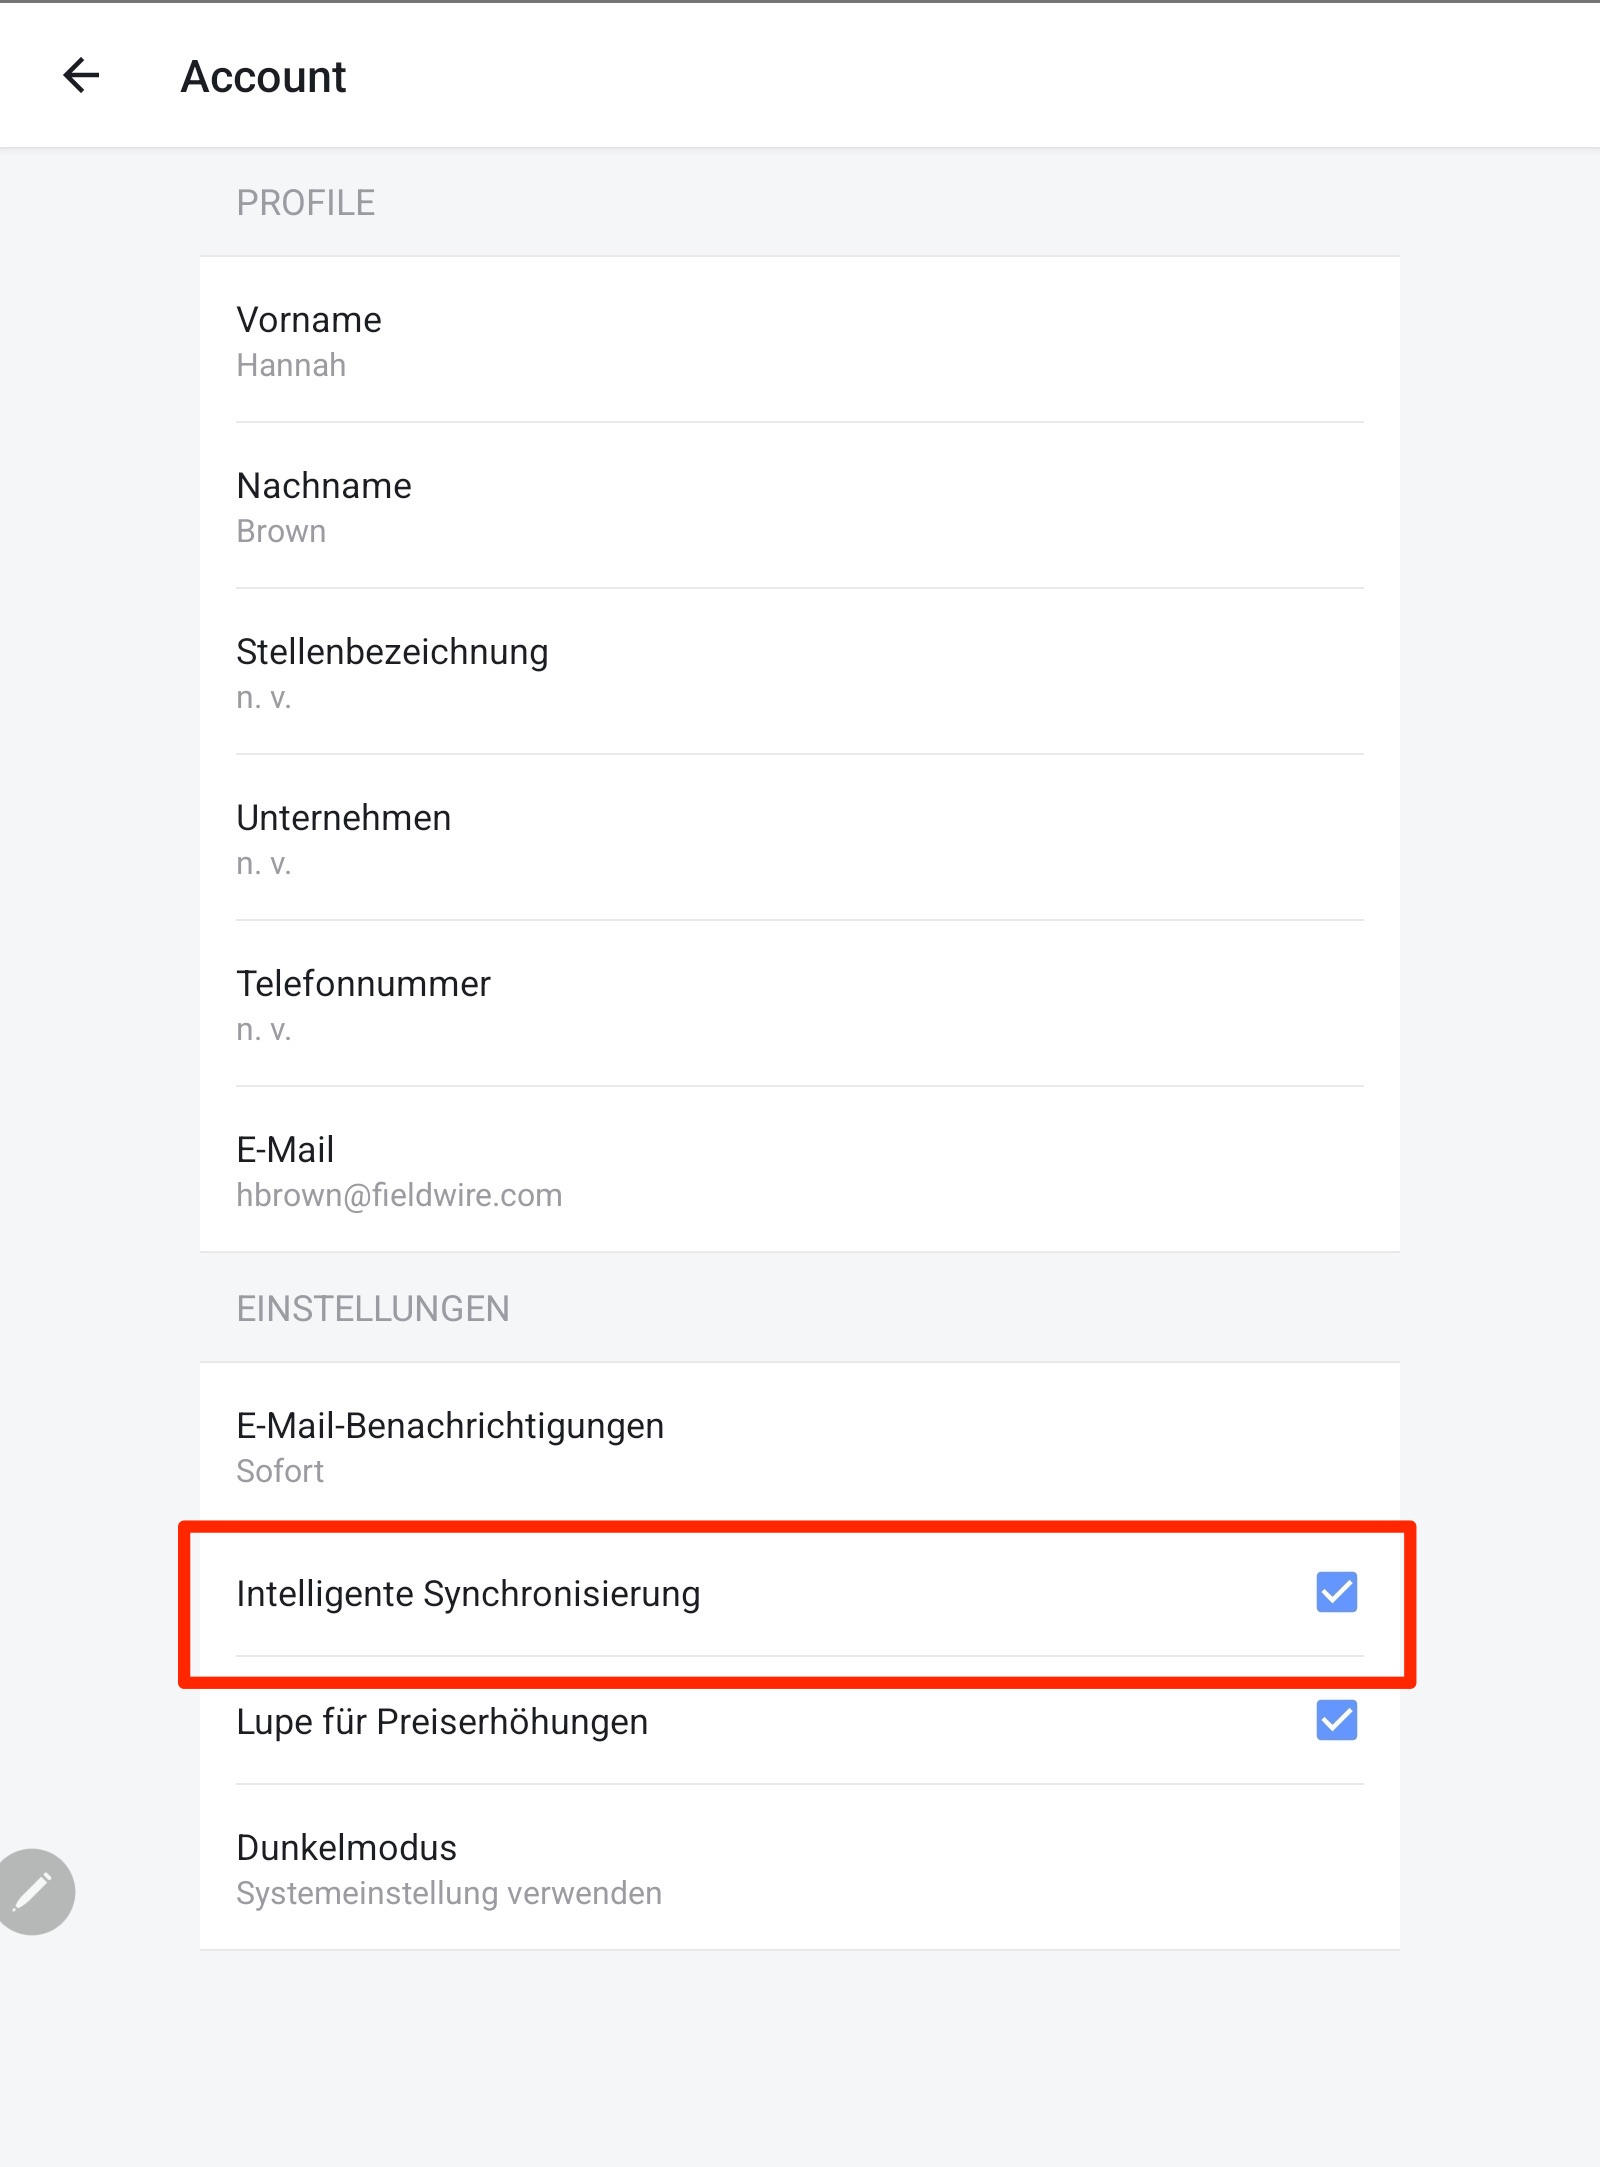Tap the hbrown@fieldwire.com address text
Viewport: 1600px width, 2167px height.
(x=399, y=1195)
